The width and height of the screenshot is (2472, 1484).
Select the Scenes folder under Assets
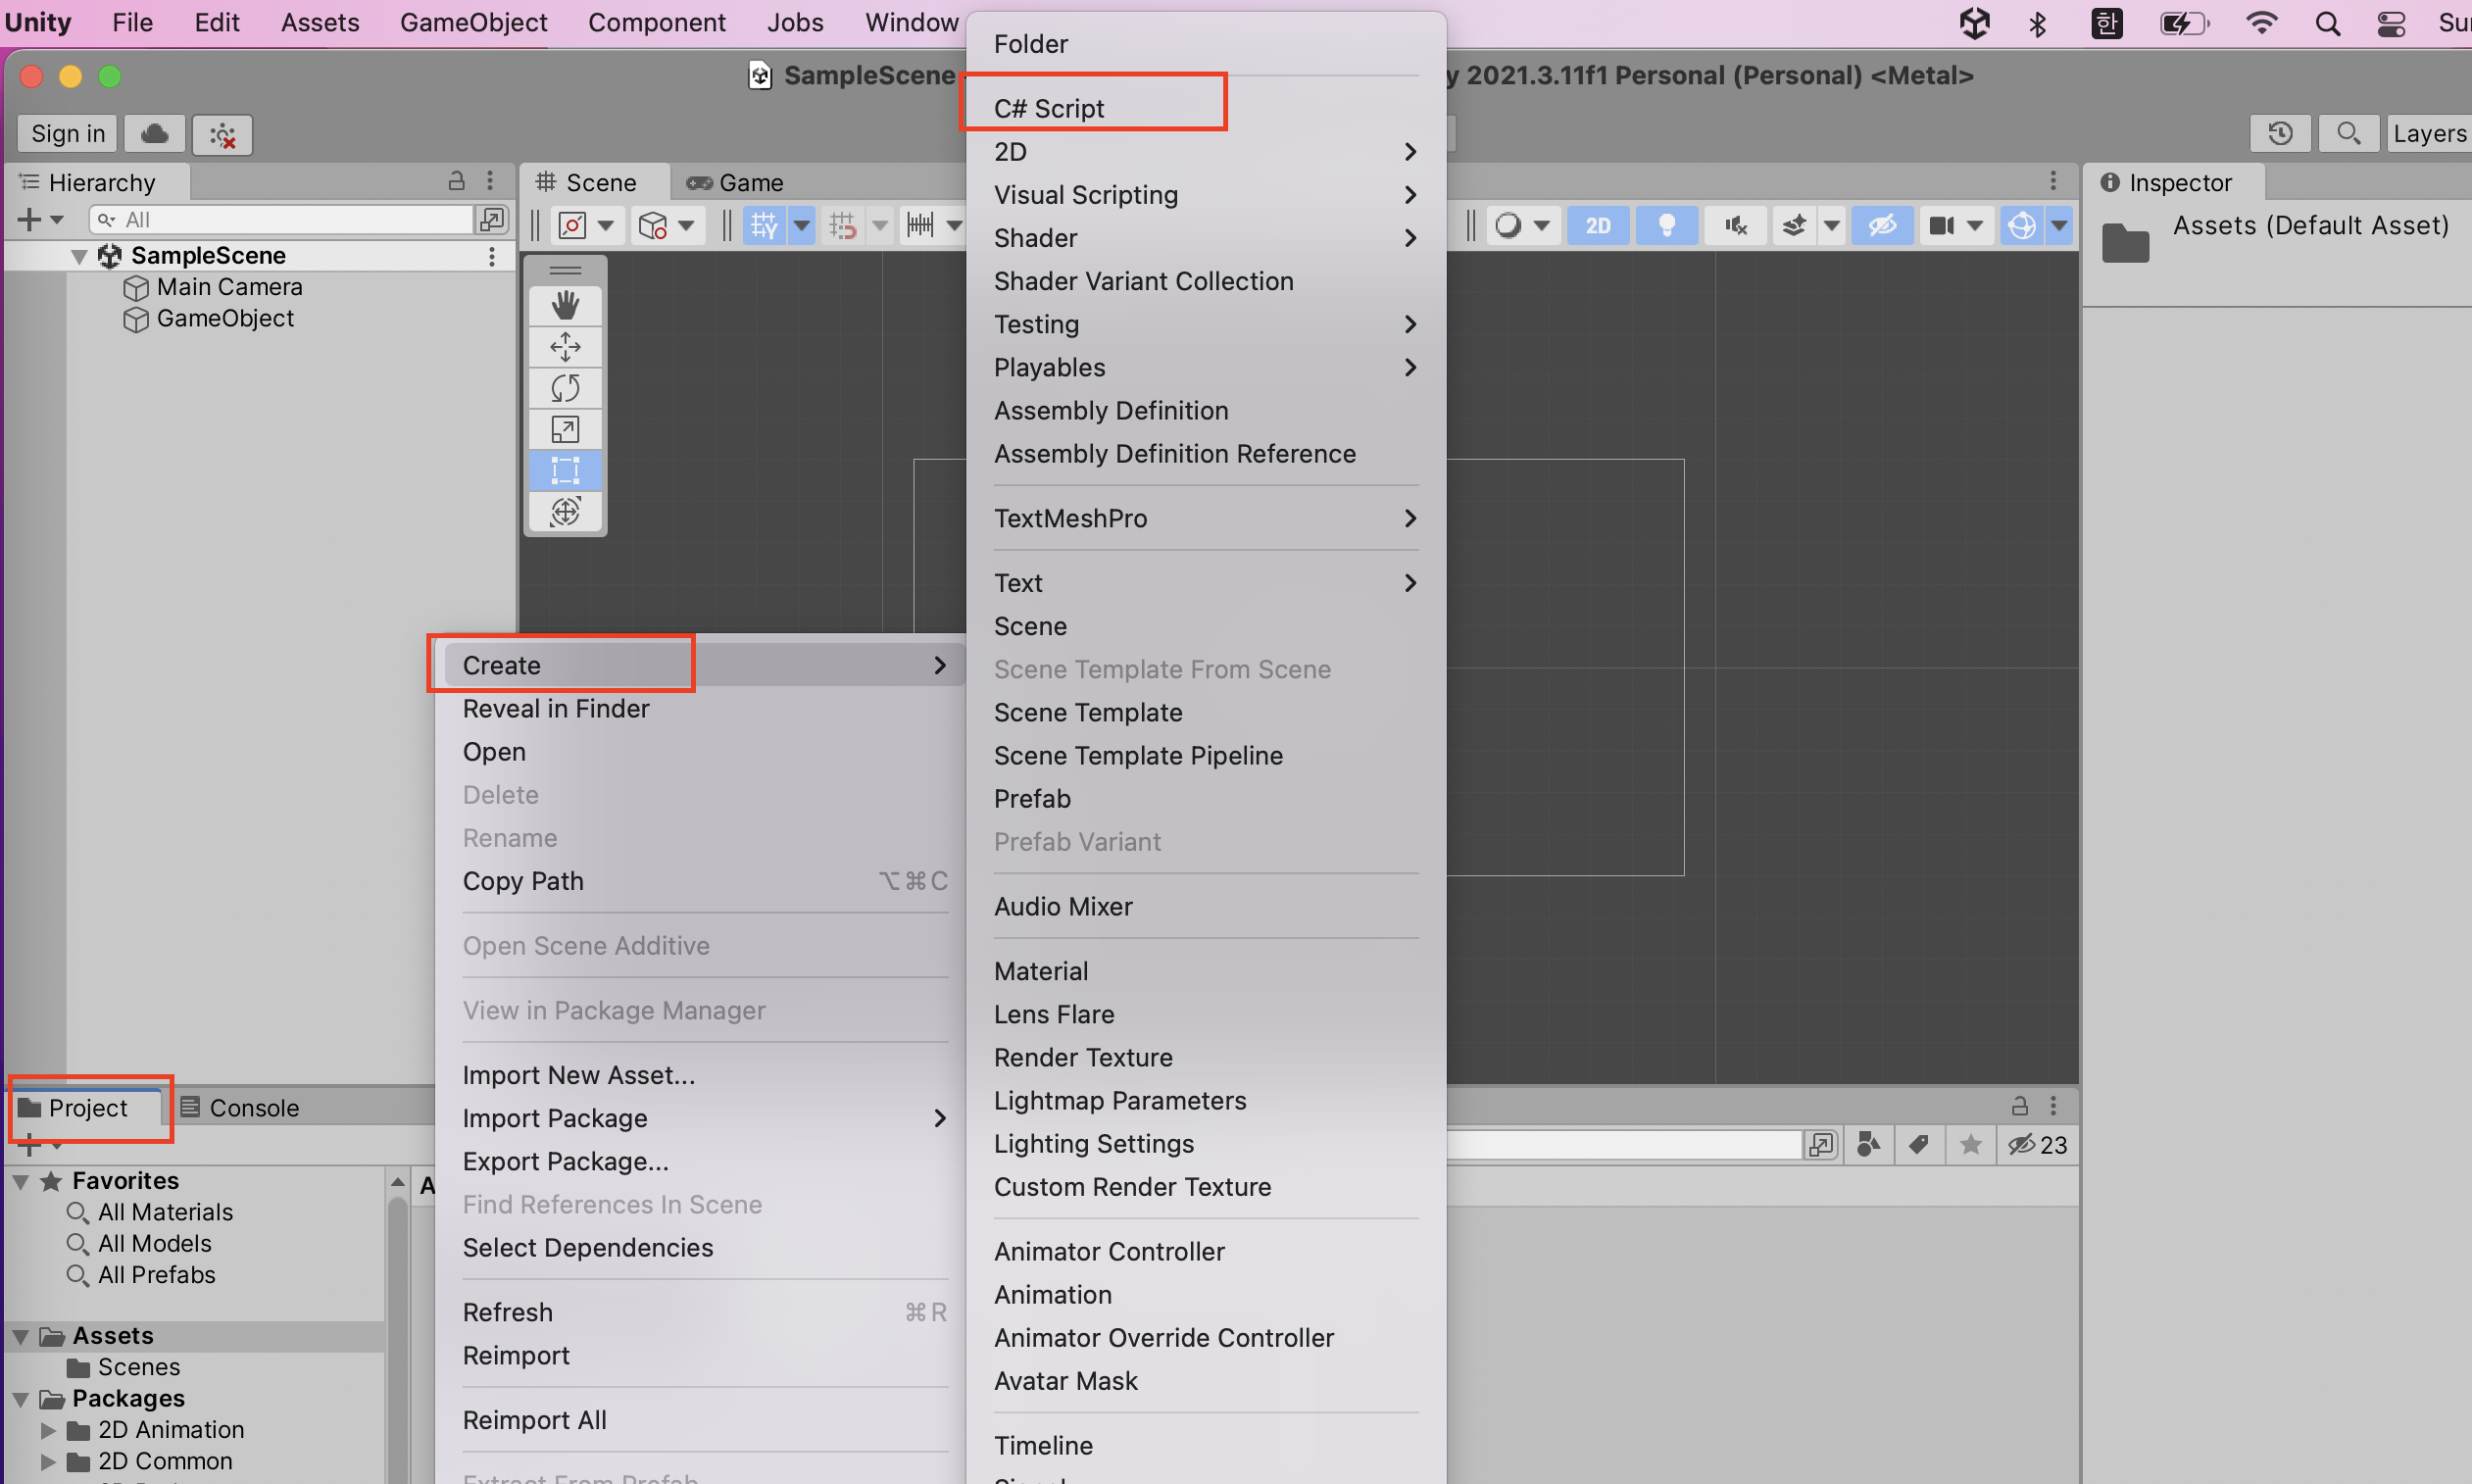click(138, 1367)
